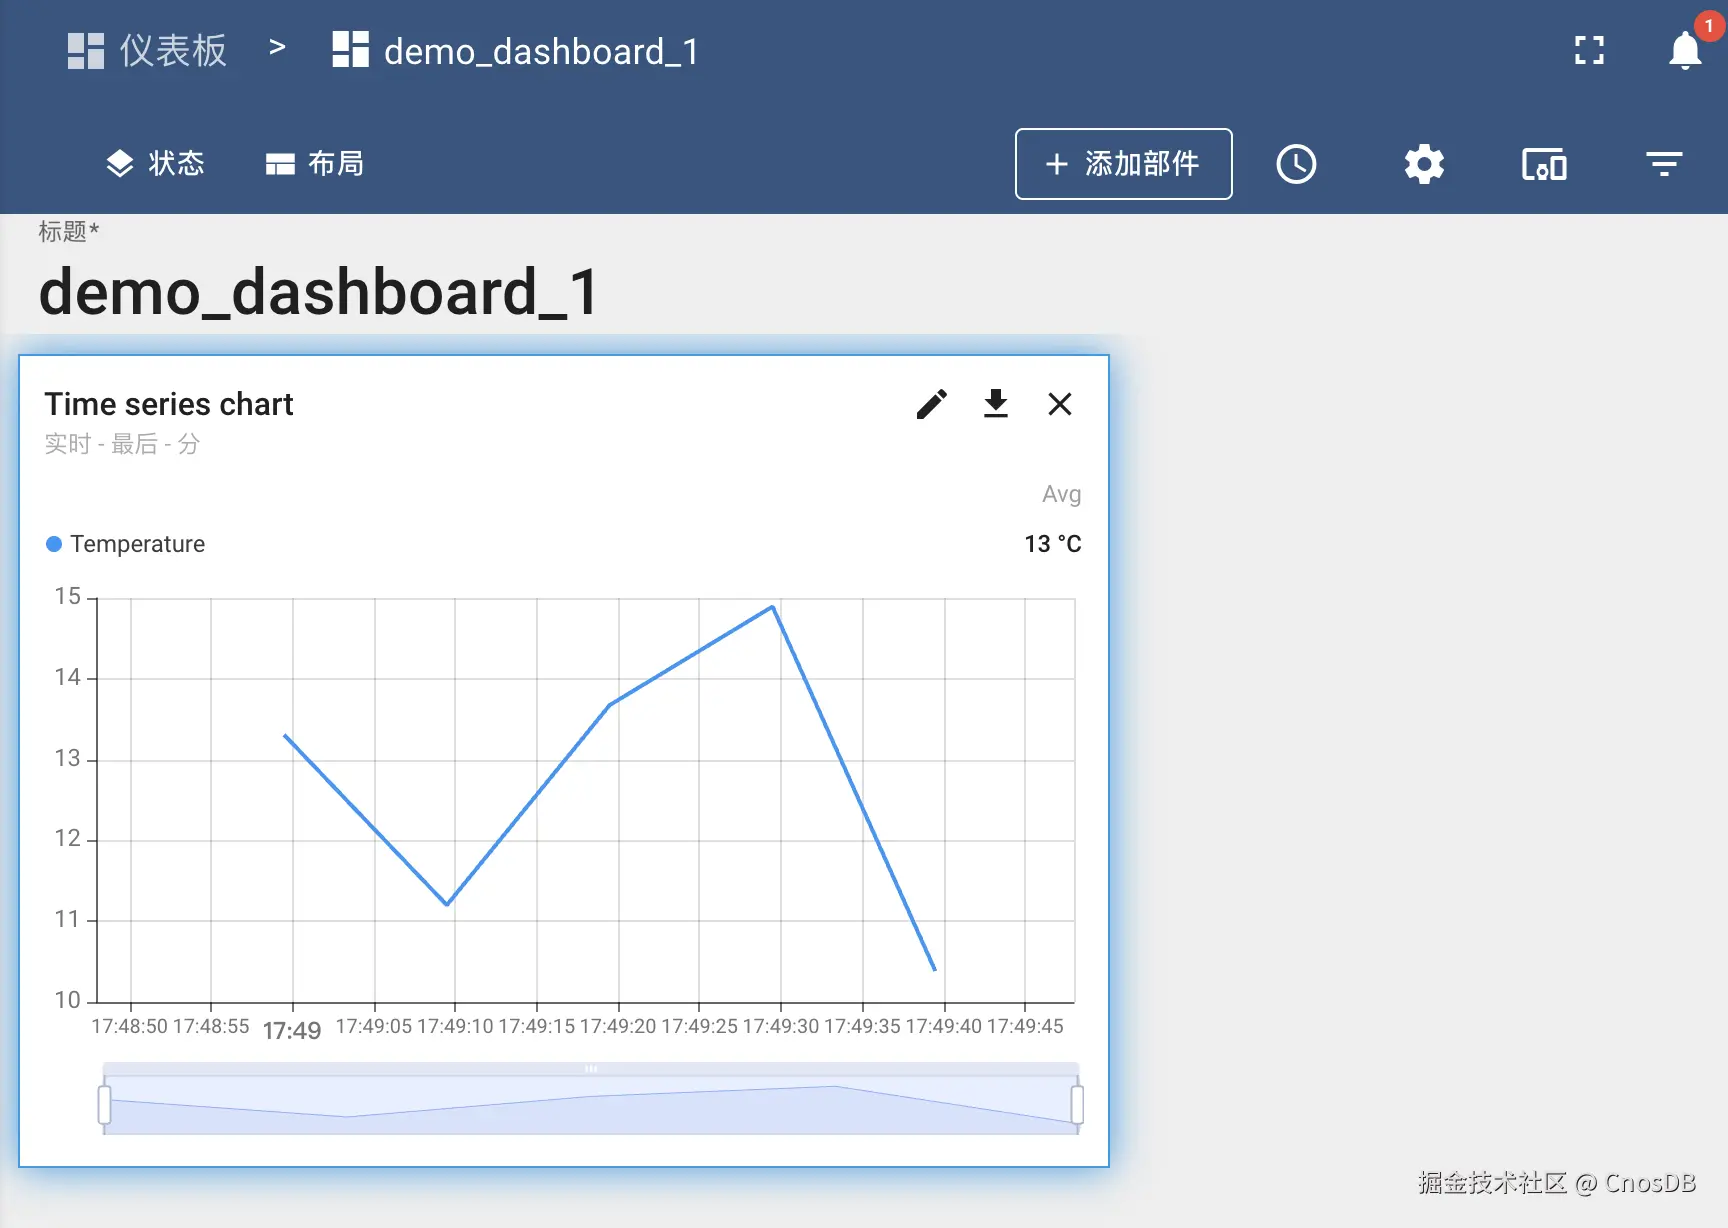Toggle Temperature series in legend

click(x=126, y=544)
